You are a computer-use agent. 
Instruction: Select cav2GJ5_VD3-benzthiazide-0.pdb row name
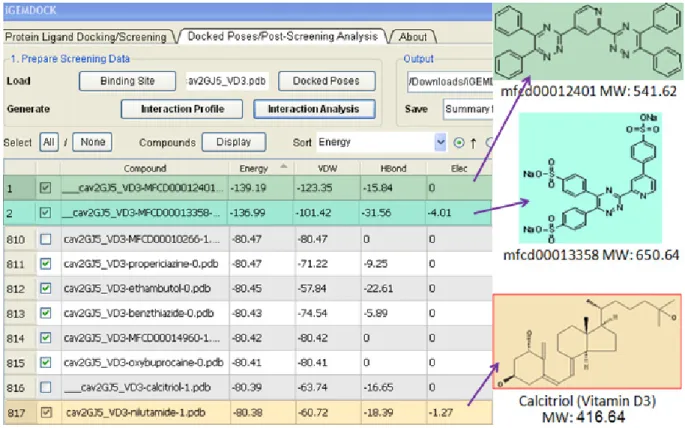(x=144, y=313)
